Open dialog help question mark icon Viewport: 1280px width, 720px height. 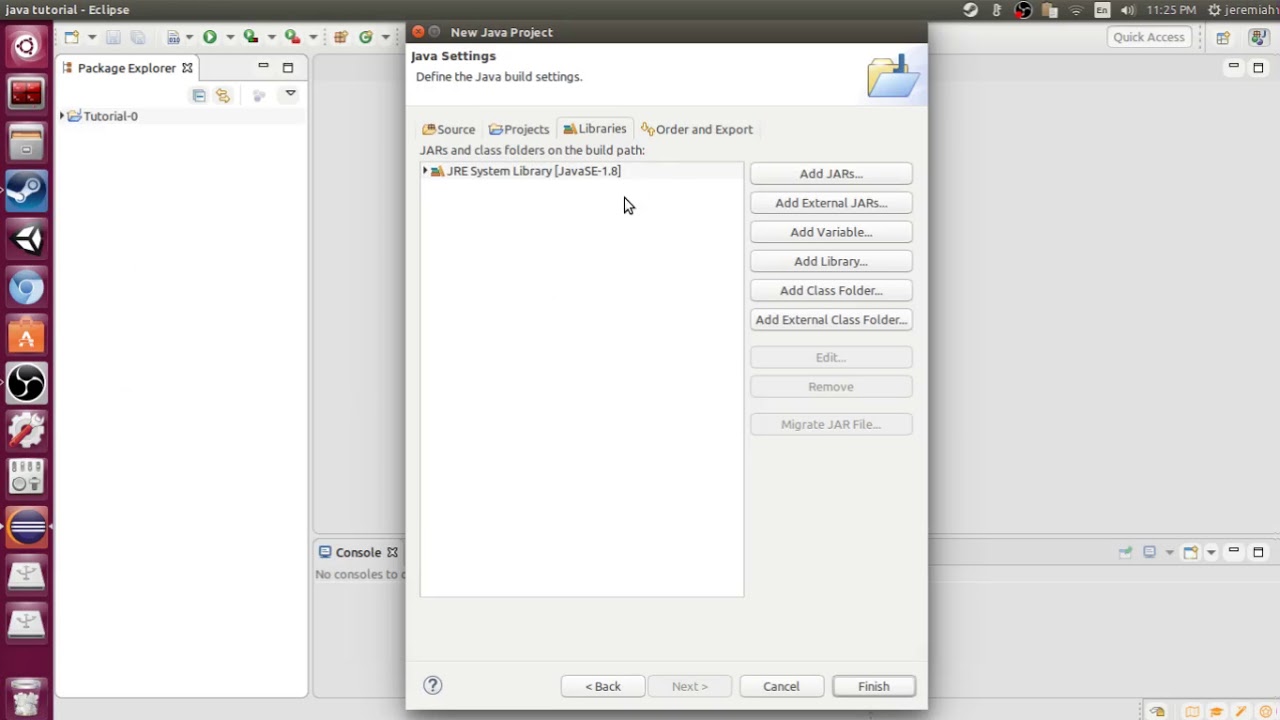tap(433, 685)
